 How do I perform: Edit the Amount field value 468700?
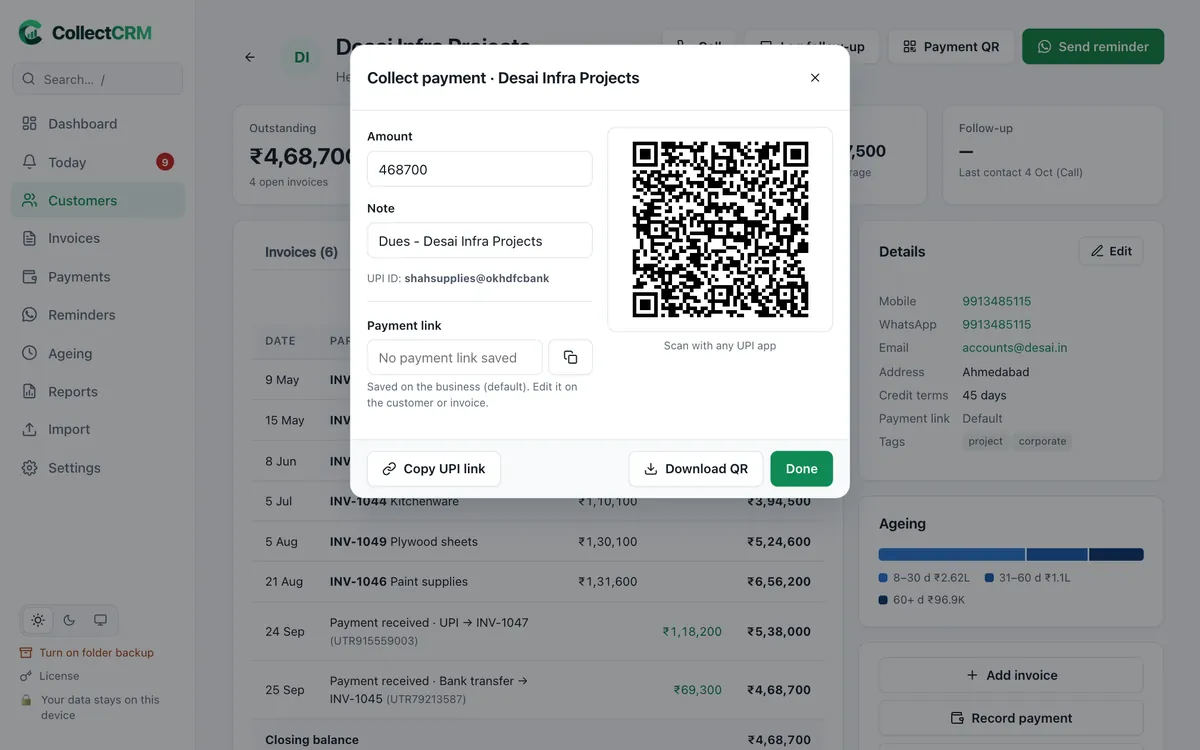click(480, 169)
